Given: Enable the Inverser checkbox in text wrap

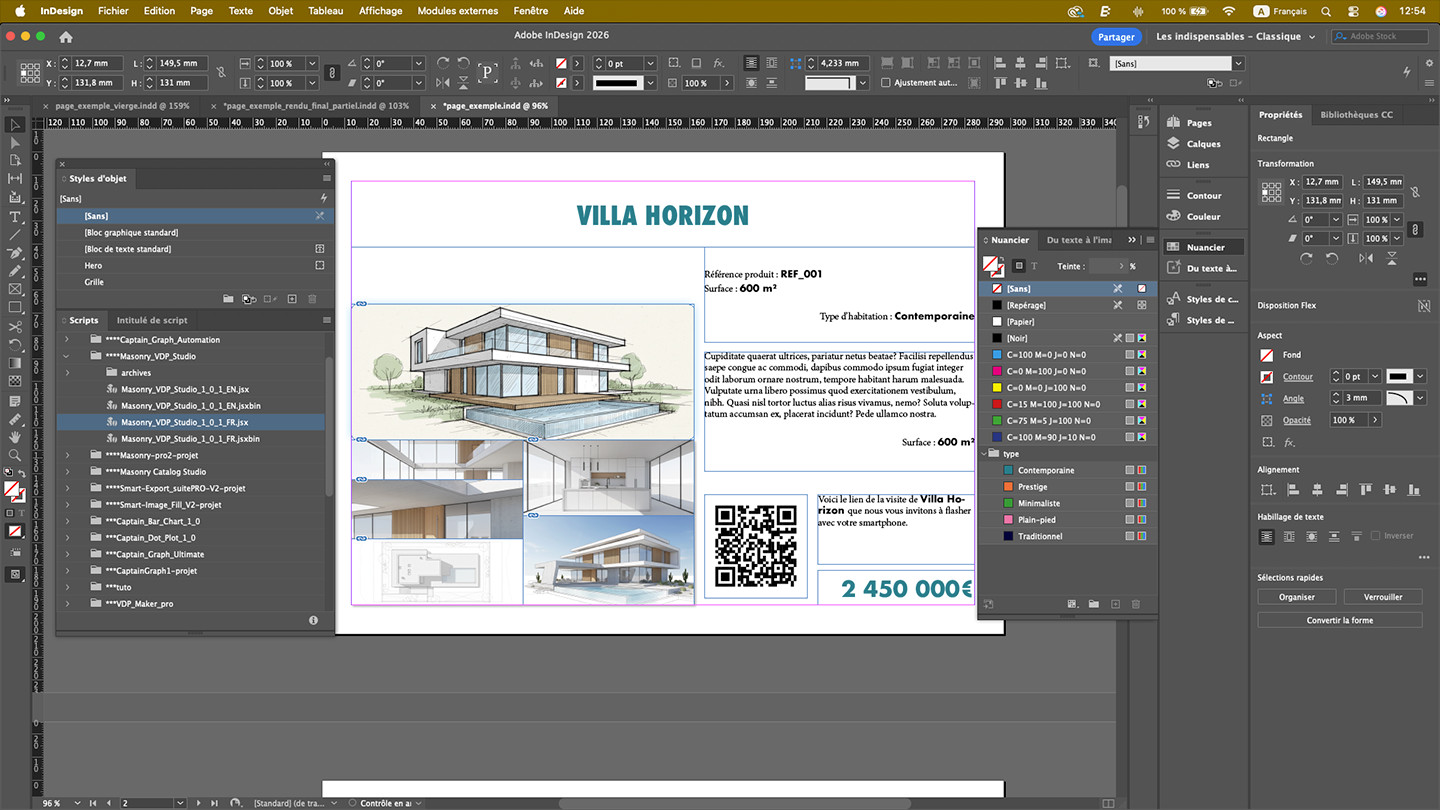Looking at the screenshot, I should [1376, 536].
